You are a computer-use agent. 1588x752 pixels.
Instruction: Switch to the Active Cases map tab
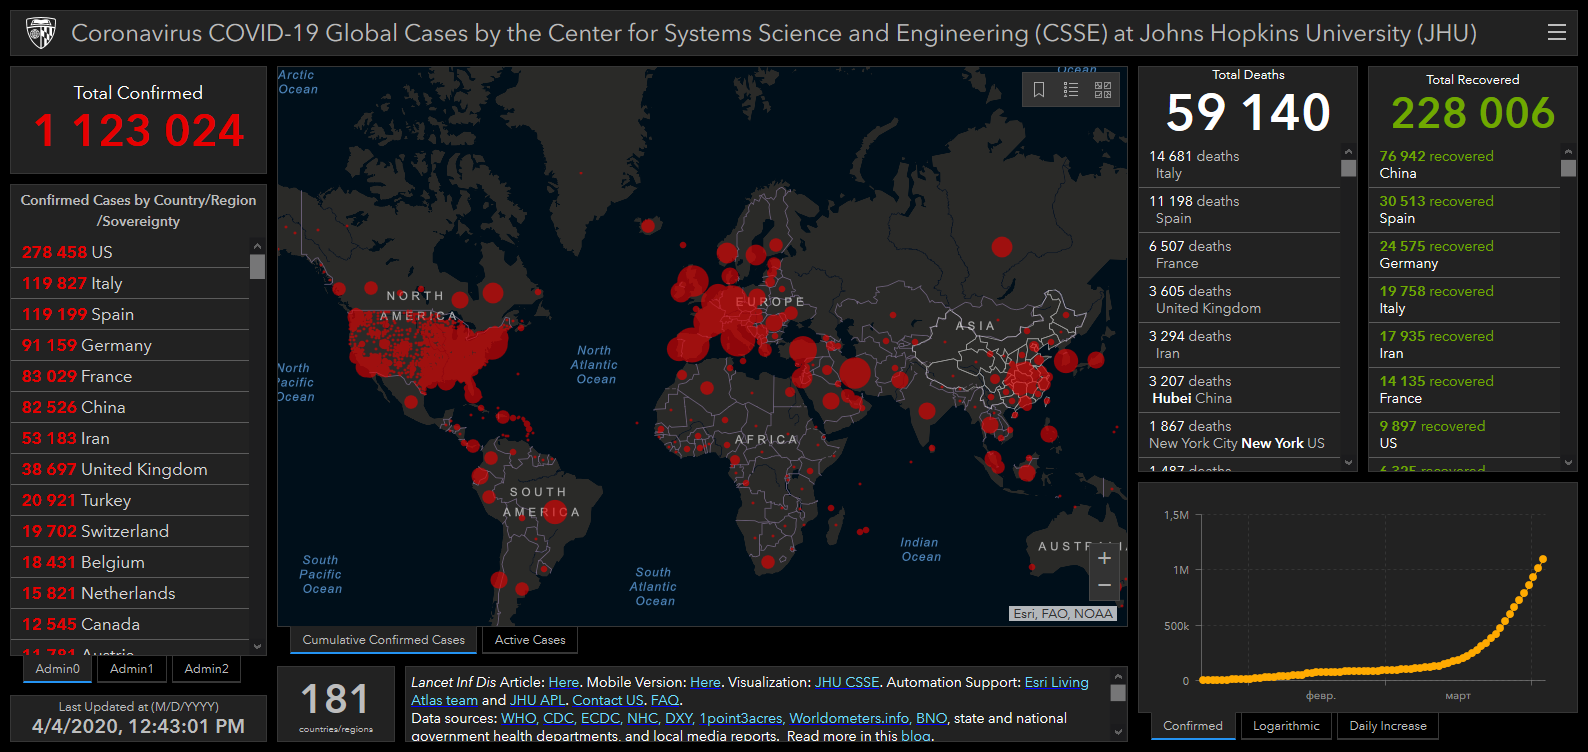coord(530,640)
